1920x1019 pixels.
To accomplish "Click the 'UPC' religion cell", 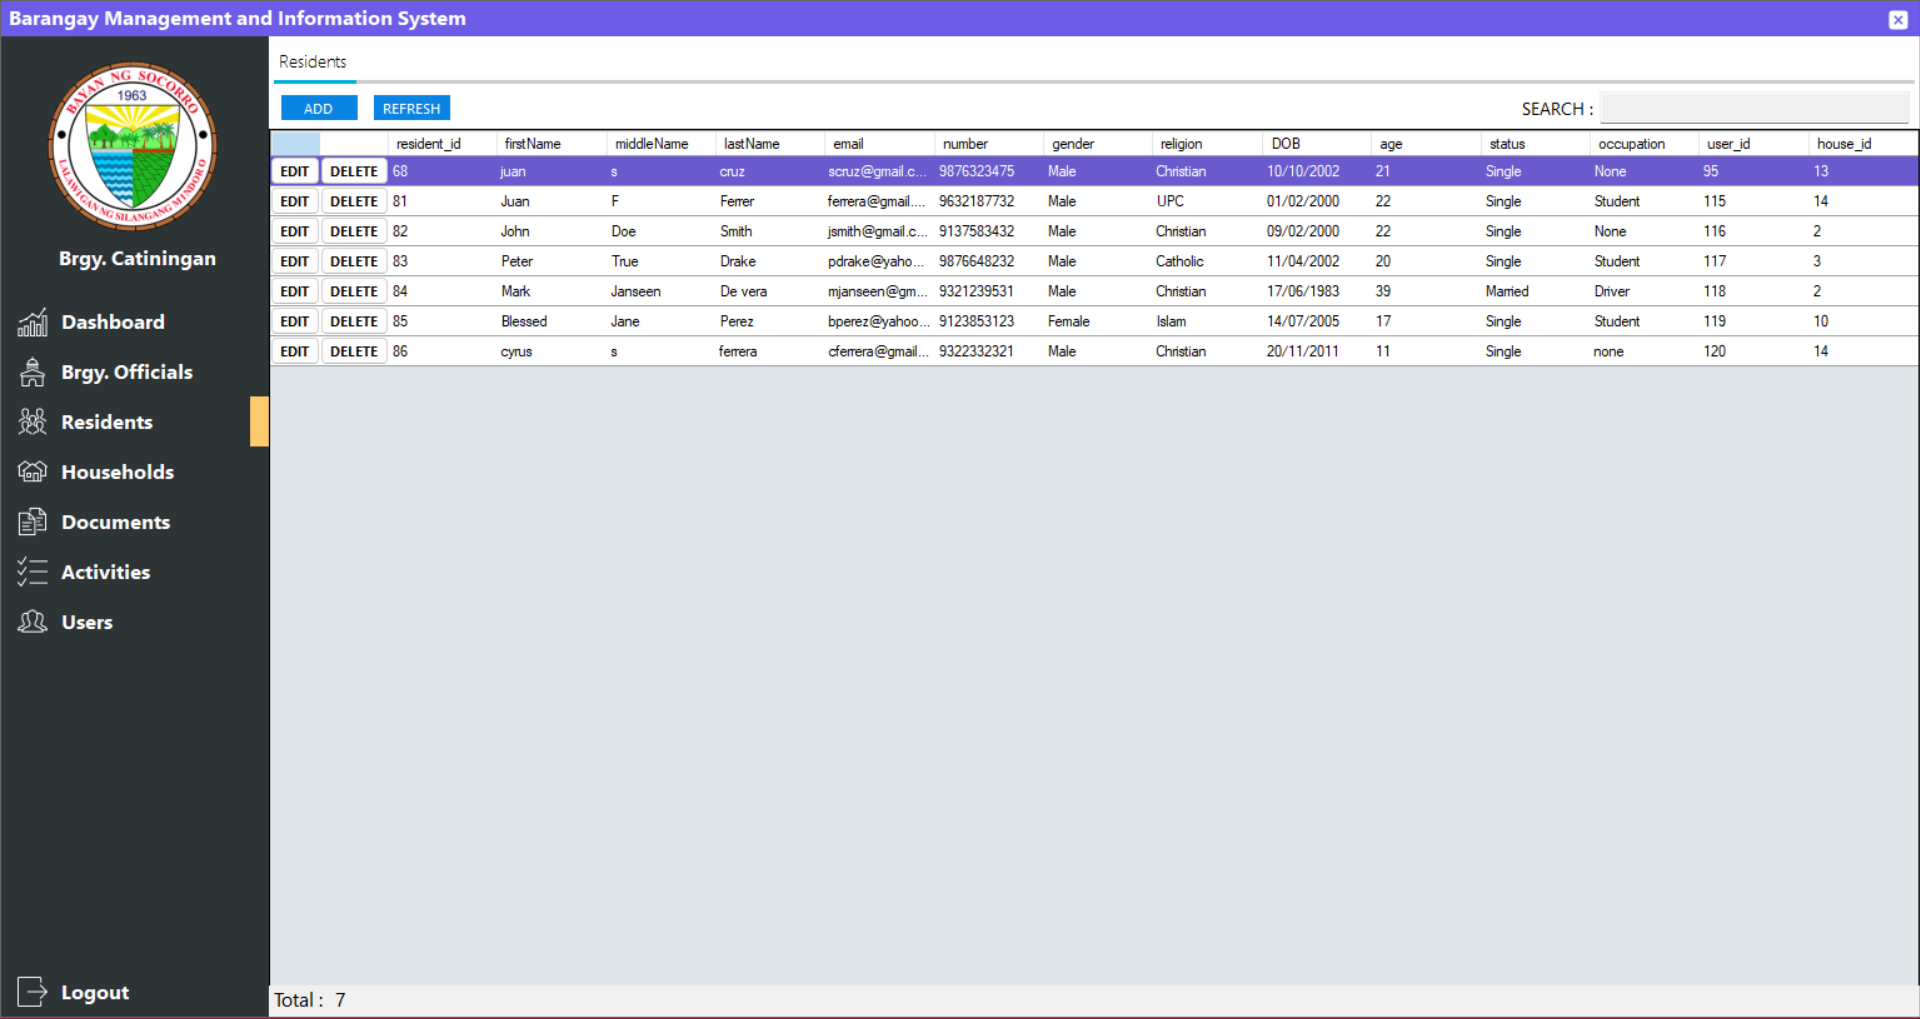I will [x=1207, y=201].
